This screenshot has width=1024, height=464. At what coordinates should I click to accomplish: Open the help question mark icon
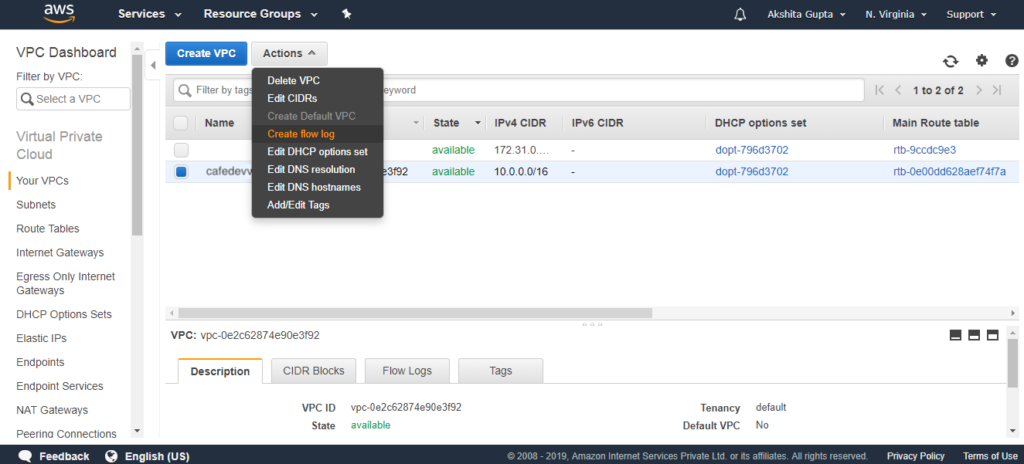(x=1012, y=61)
